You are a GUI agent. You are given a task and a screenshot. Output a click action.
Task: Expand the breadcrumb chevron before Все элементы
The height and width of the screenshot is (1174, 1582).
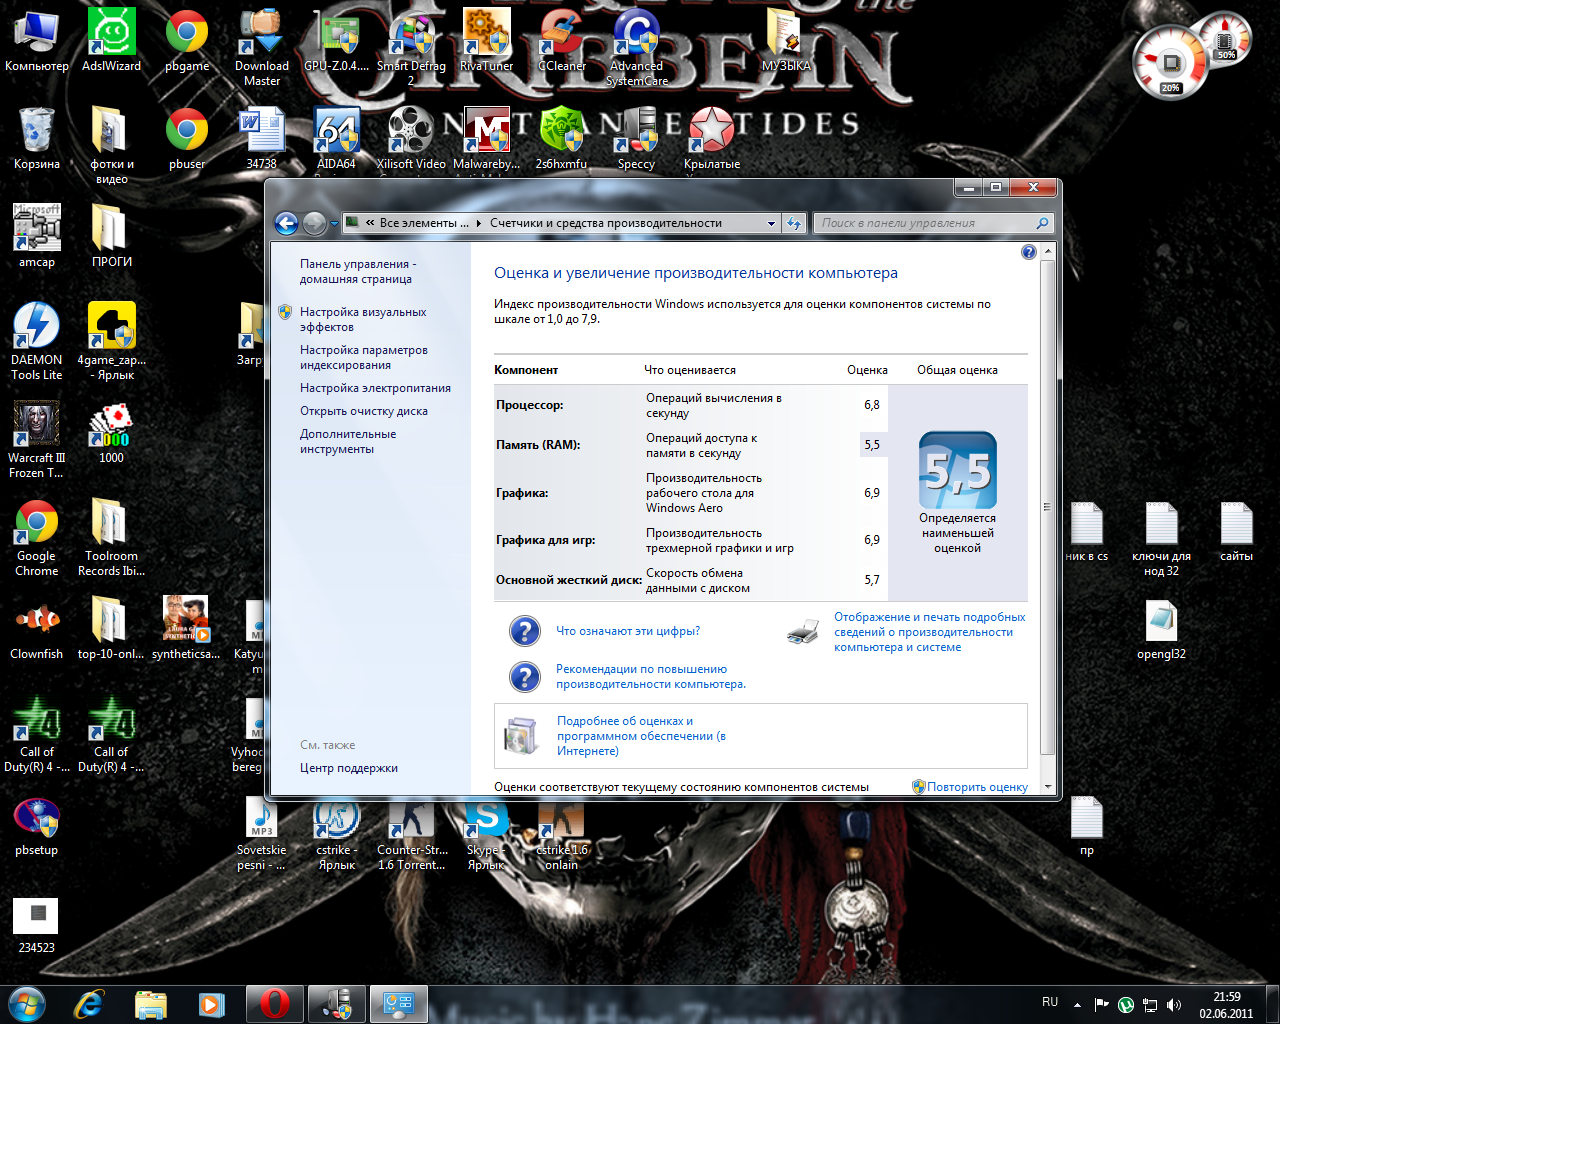point(370,223)
